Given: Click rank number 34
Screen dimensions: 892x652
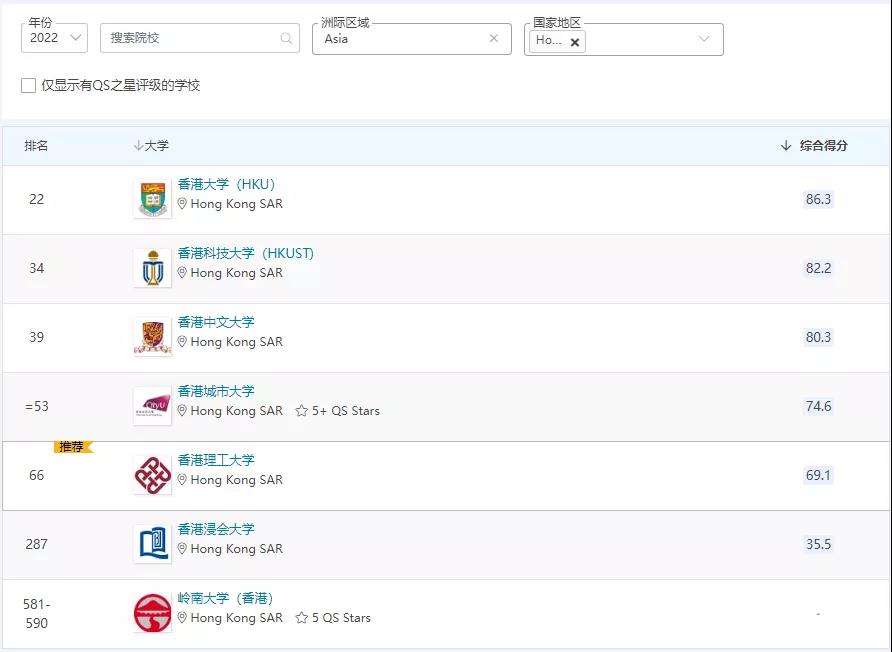Looking at the screenshot, I should 36,268.
